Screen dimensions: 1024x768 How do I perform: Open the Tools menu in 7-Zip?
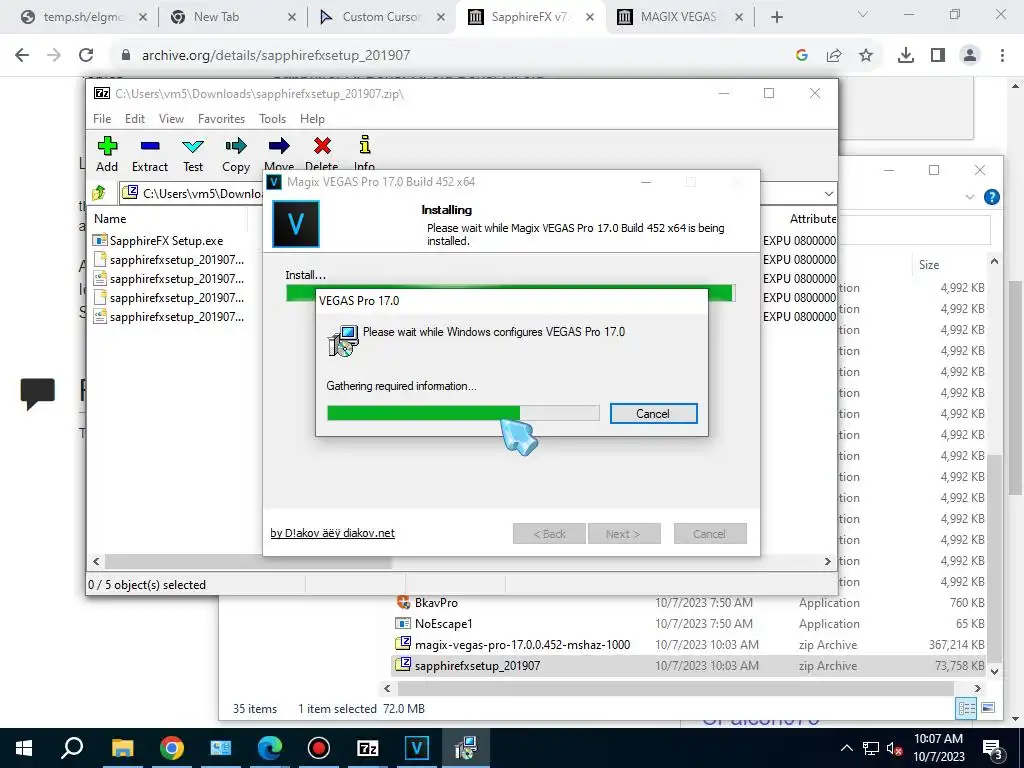click(272, 119)
